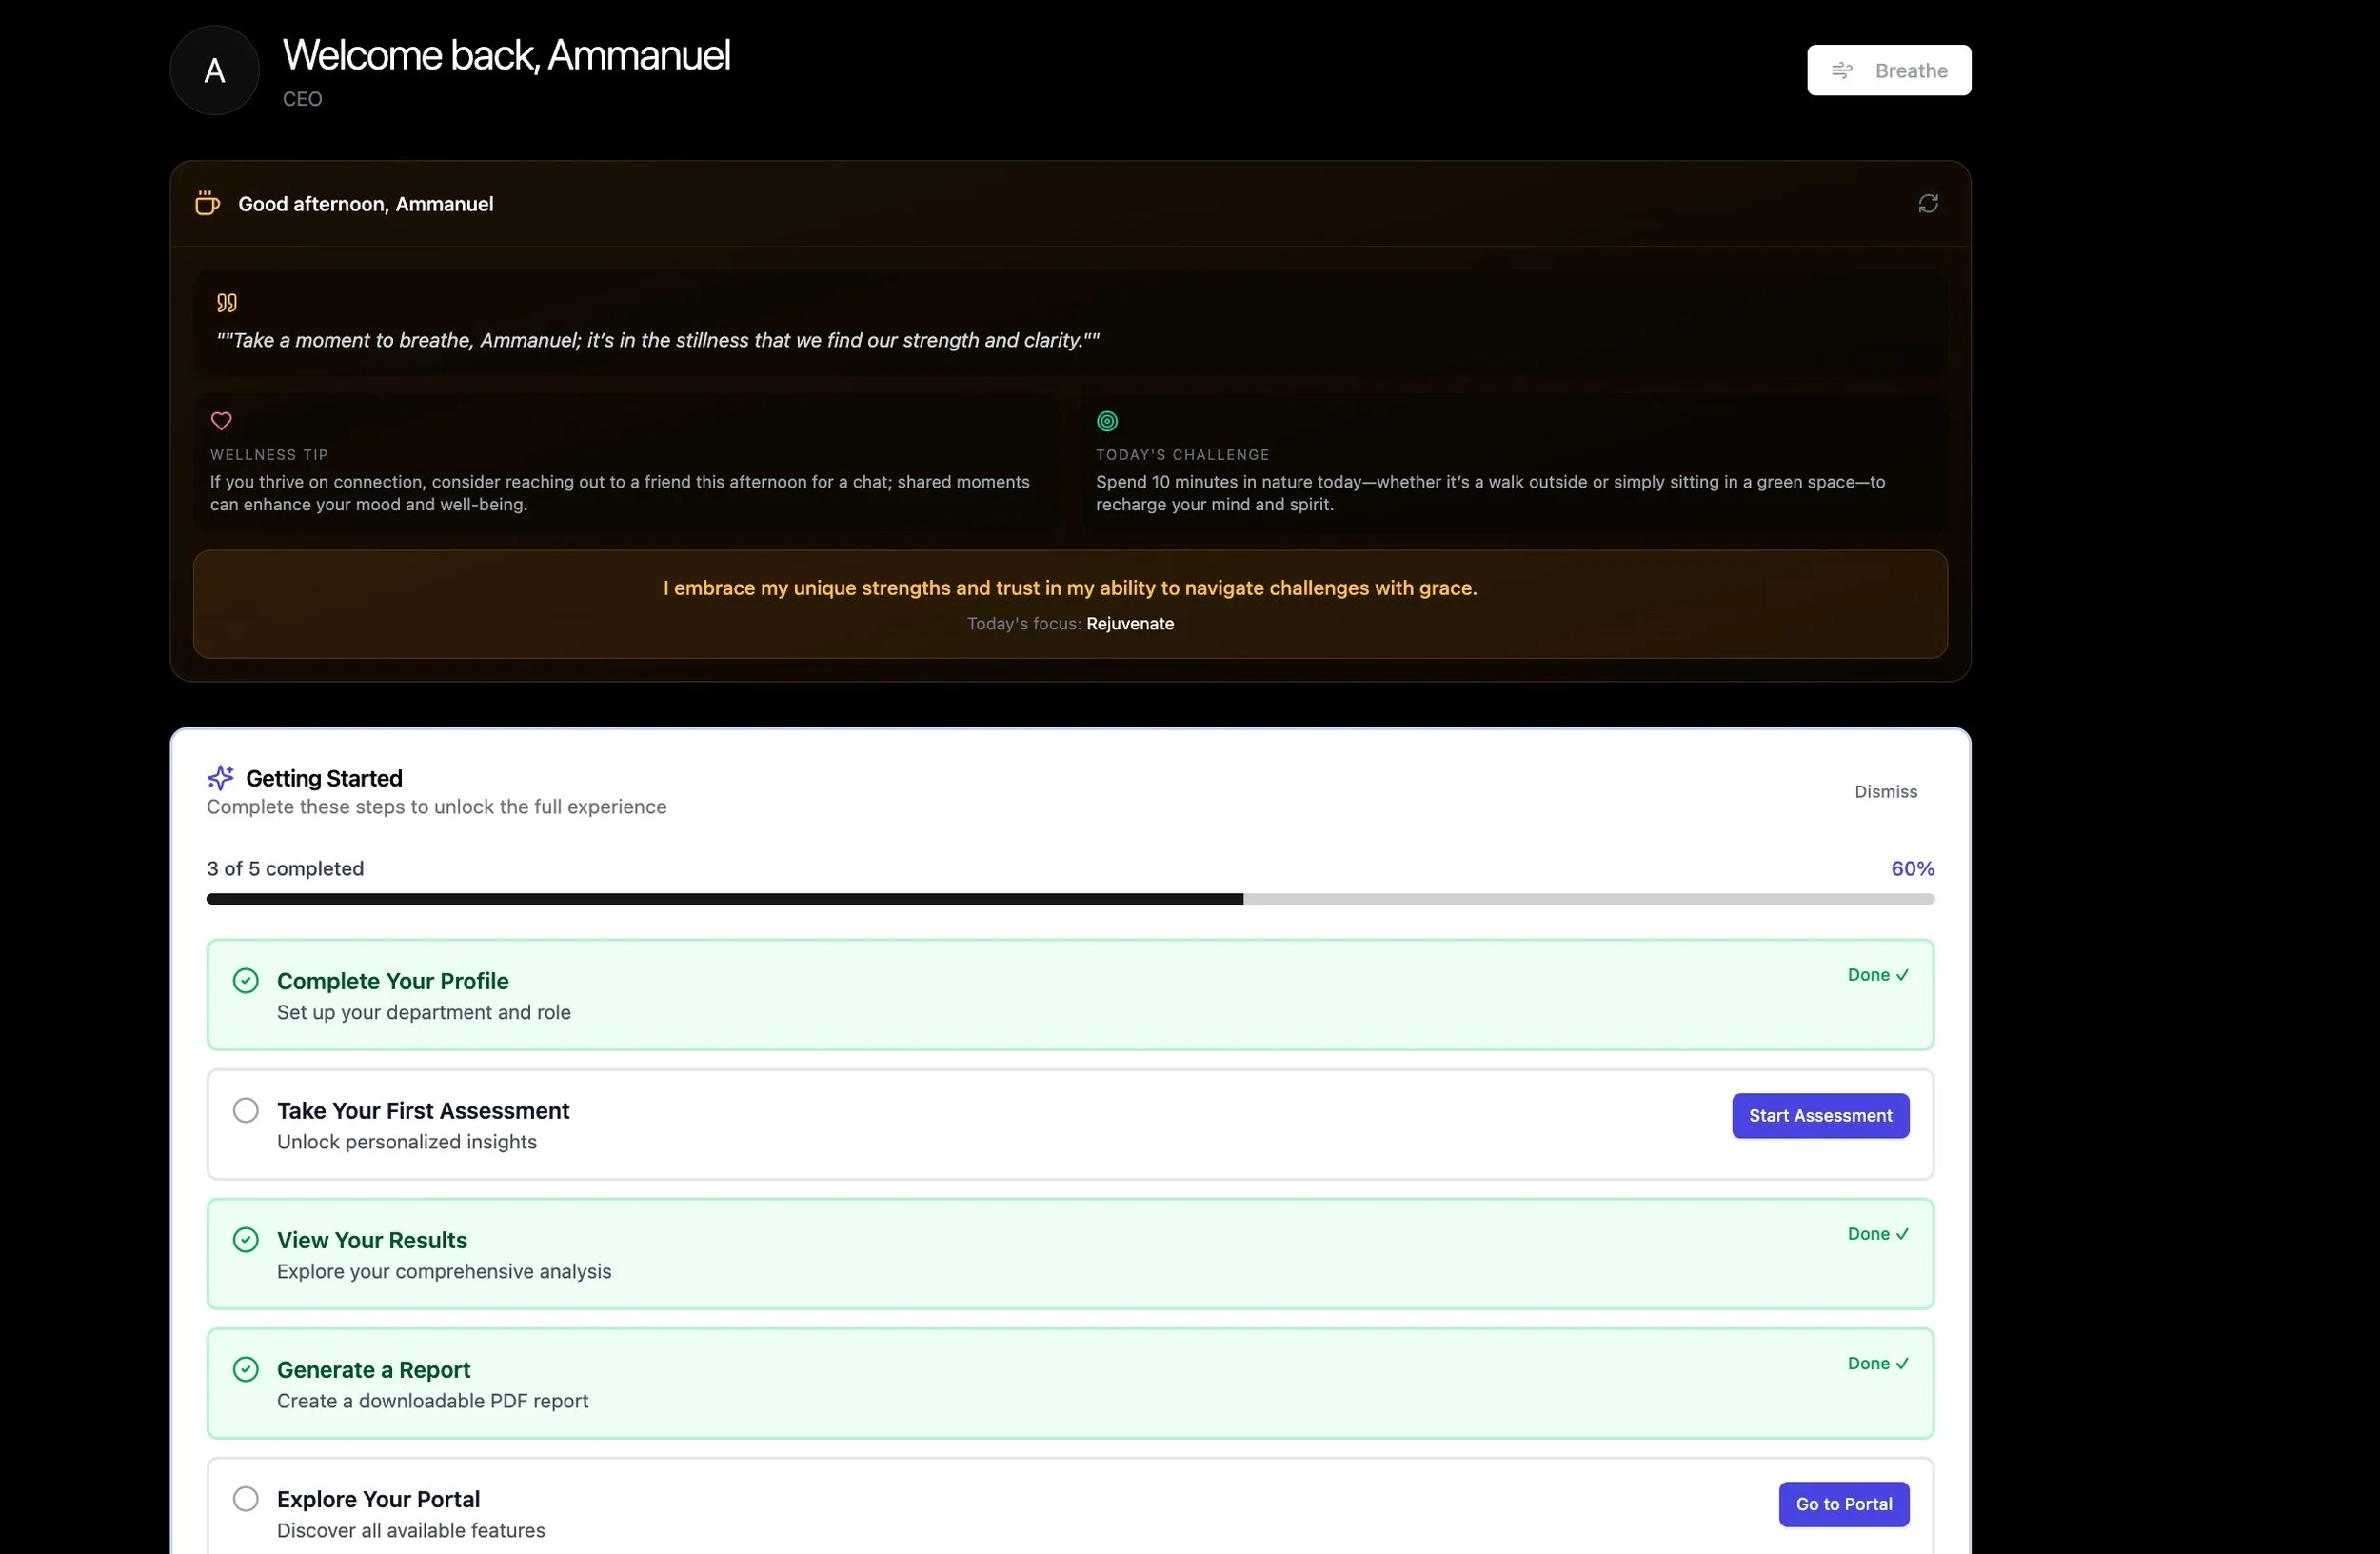Toggle the Take Your First Assessment circle
2380x1554 pixels.
point(245,1110)
